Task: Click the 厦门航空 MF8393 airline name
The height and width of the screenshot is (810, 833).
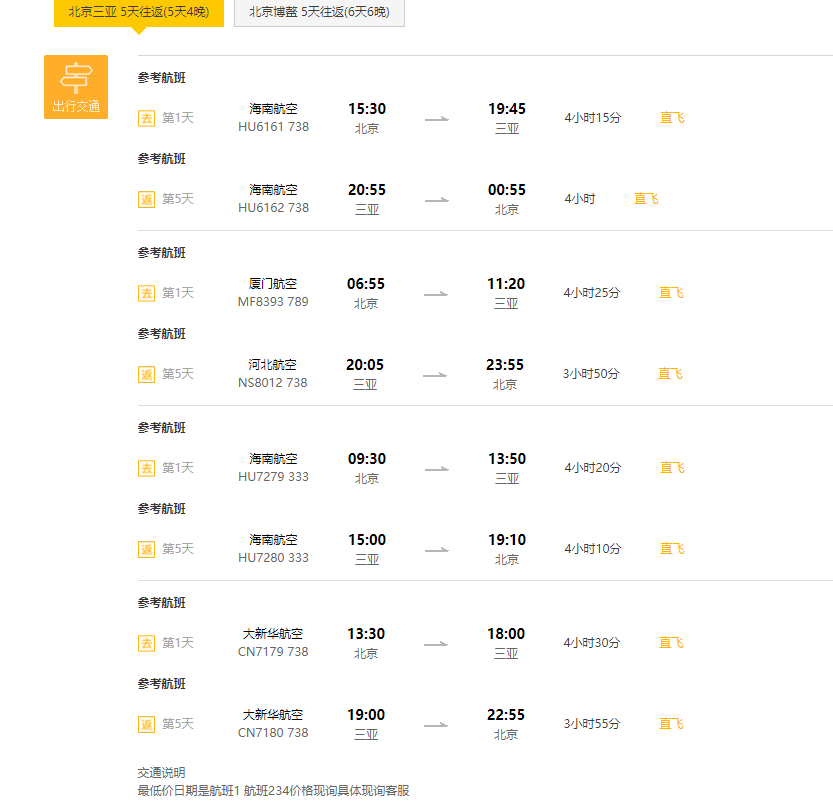Action: (x=273, y=284)
